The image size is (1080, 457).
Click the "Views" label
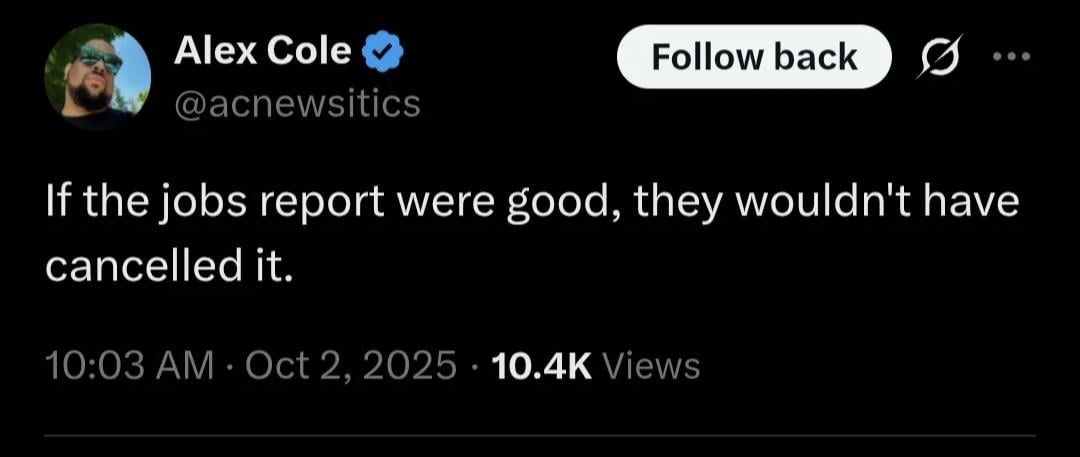[653, 367]
